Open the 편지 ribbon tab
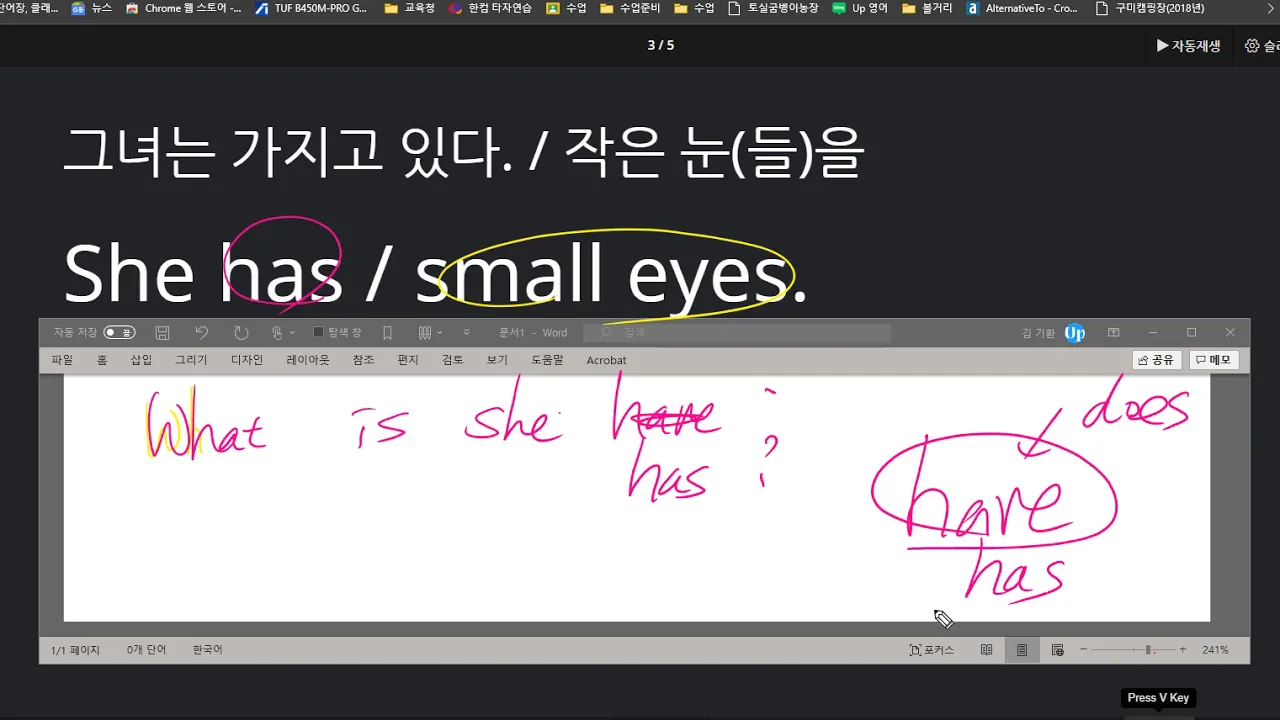This screenshot has height=720, width=1280. [x=408, y=360]
